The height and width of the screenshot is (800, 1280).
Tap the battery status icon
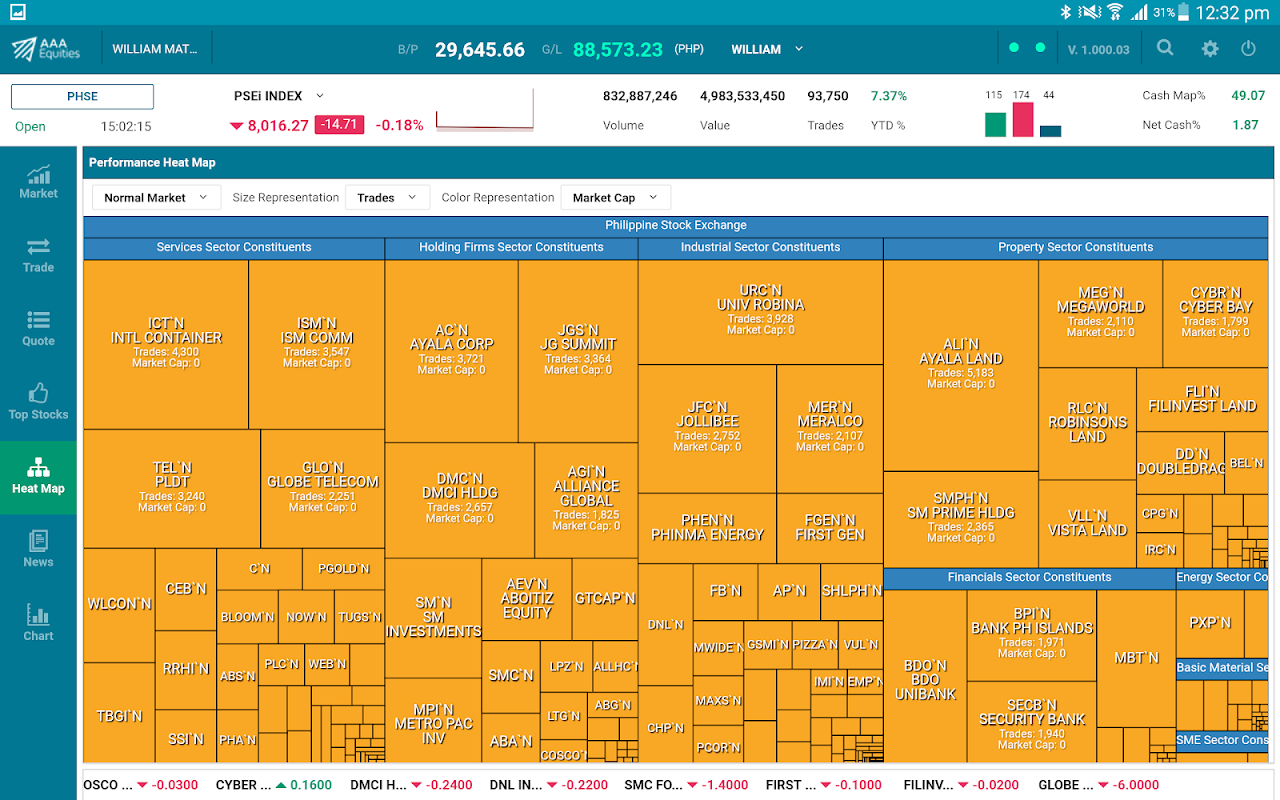(x=1184, y=12)
